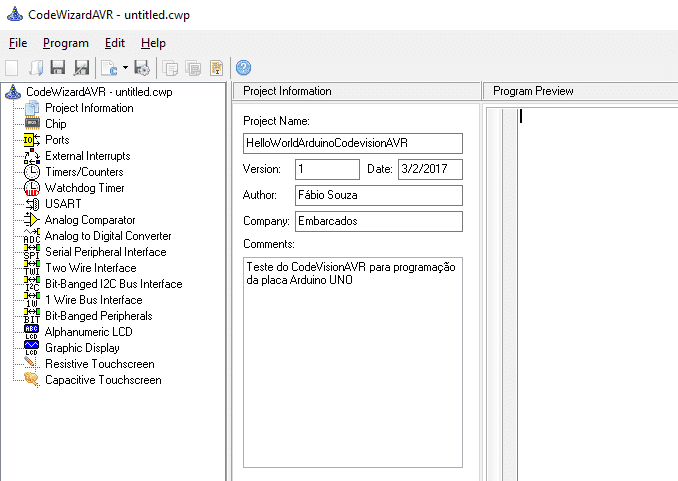
Task: Select Project Information label in tree
Action: [89, 108]
